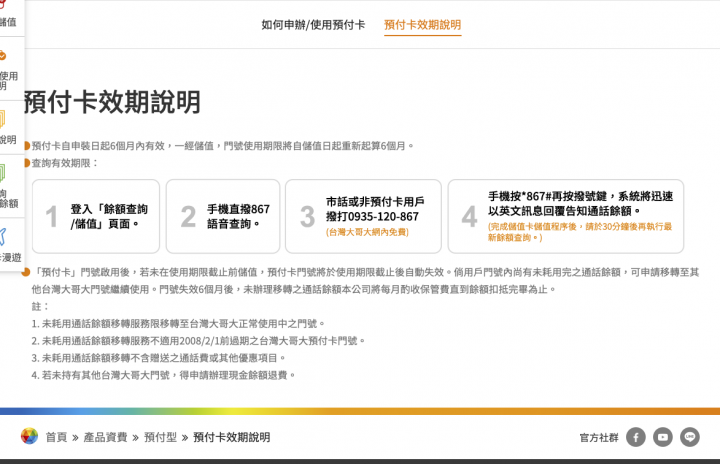Click card 2 手機直撥867語音查詢

tap(223, 216)
